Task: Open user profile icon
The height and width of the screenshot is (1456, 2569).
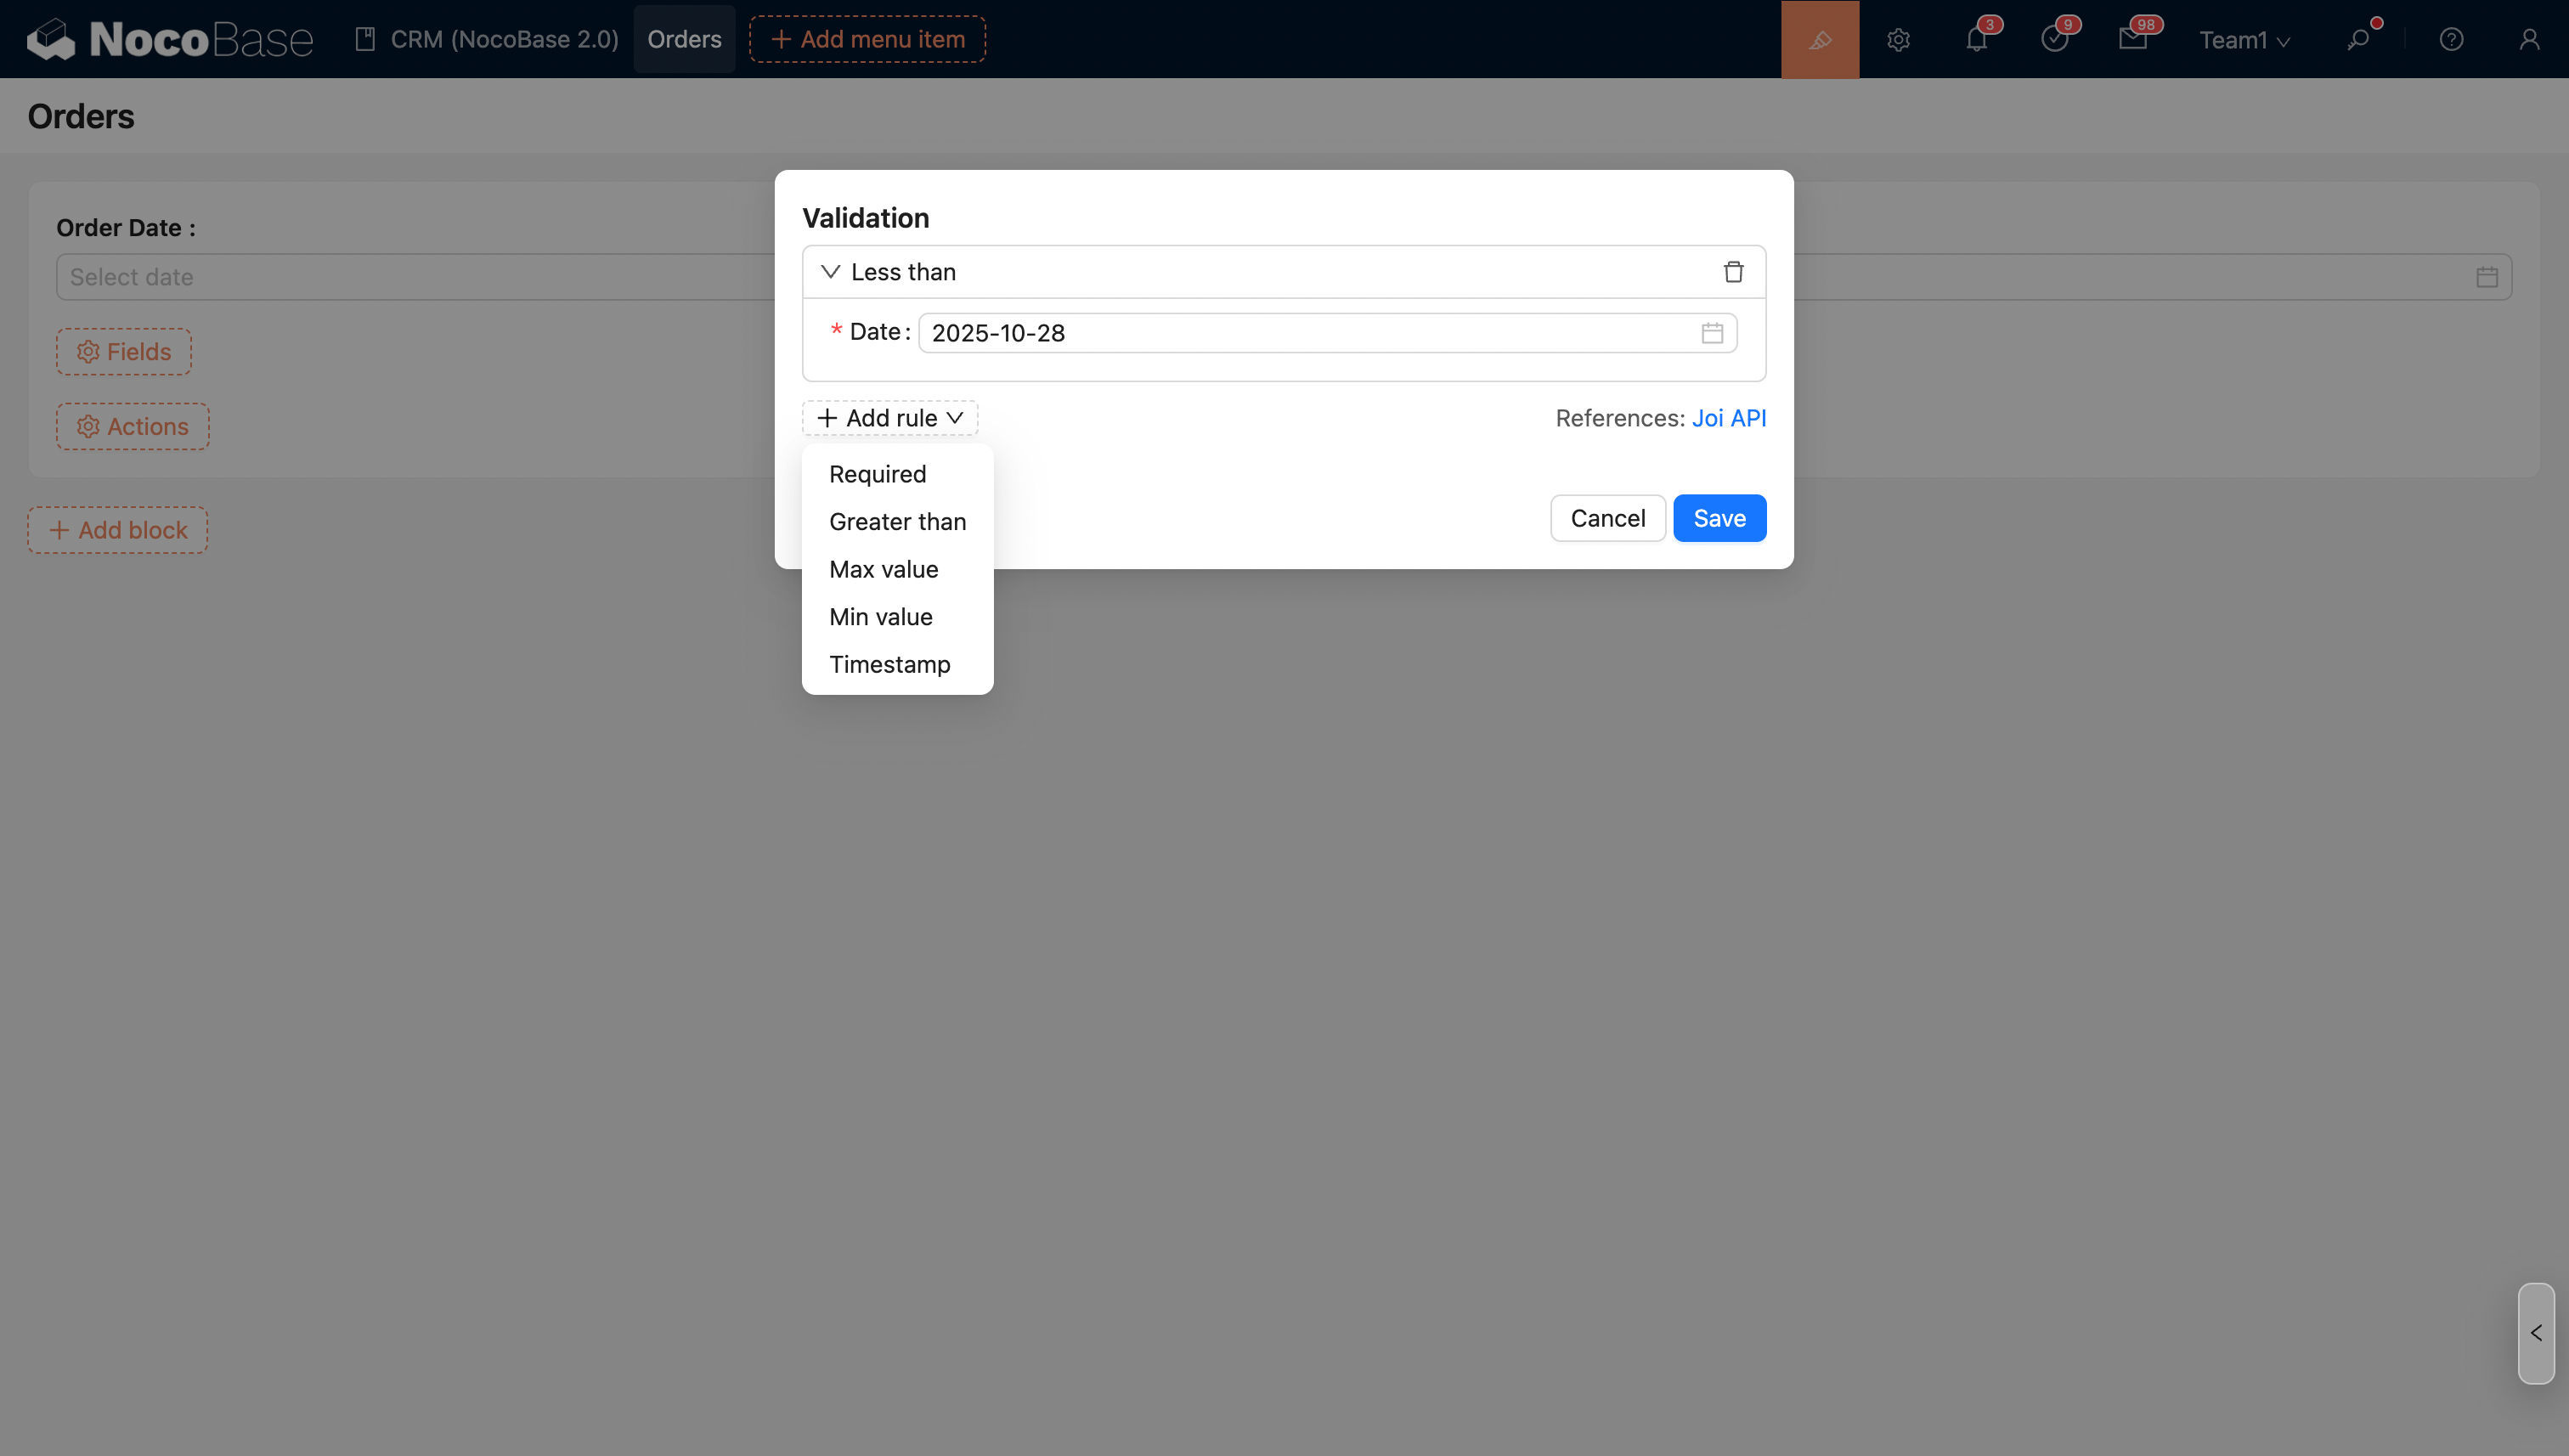Action: [x=2529, y=40]
